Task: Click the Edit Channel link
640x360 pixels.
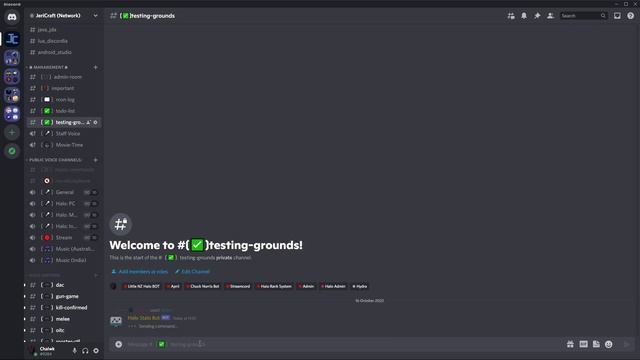Action: pos(192,271)
